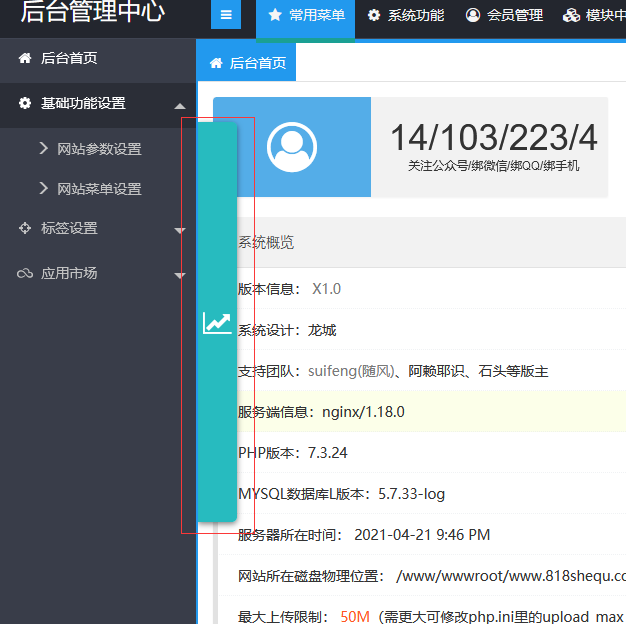Viewport: 626px width, 624px height.
Task: Select 系统功能 in the top navigation
Action: [415, 15]
